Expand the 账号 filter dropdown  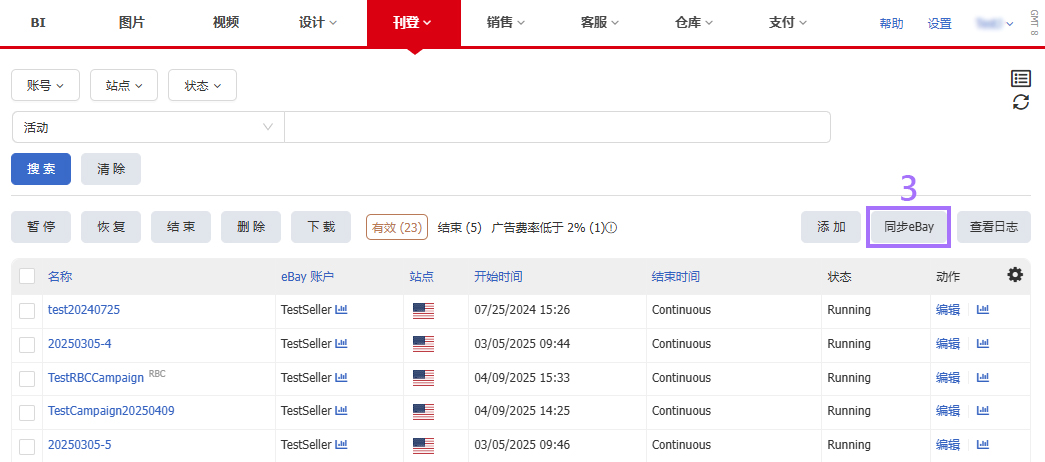coord(46,85)
